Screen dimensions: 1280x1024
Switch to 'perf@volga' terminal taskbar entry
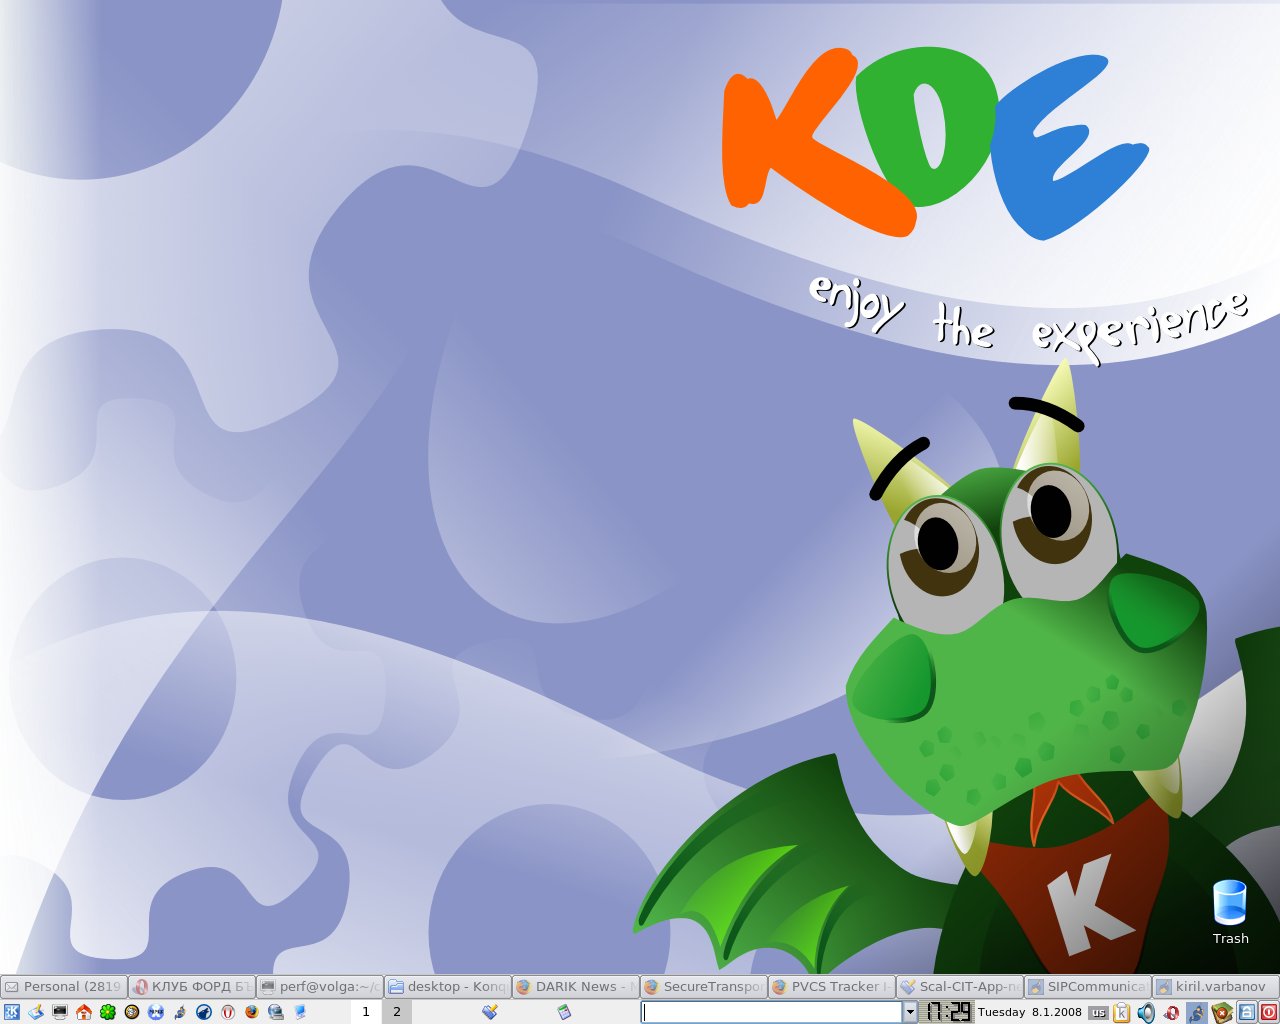tap(320, 986)
